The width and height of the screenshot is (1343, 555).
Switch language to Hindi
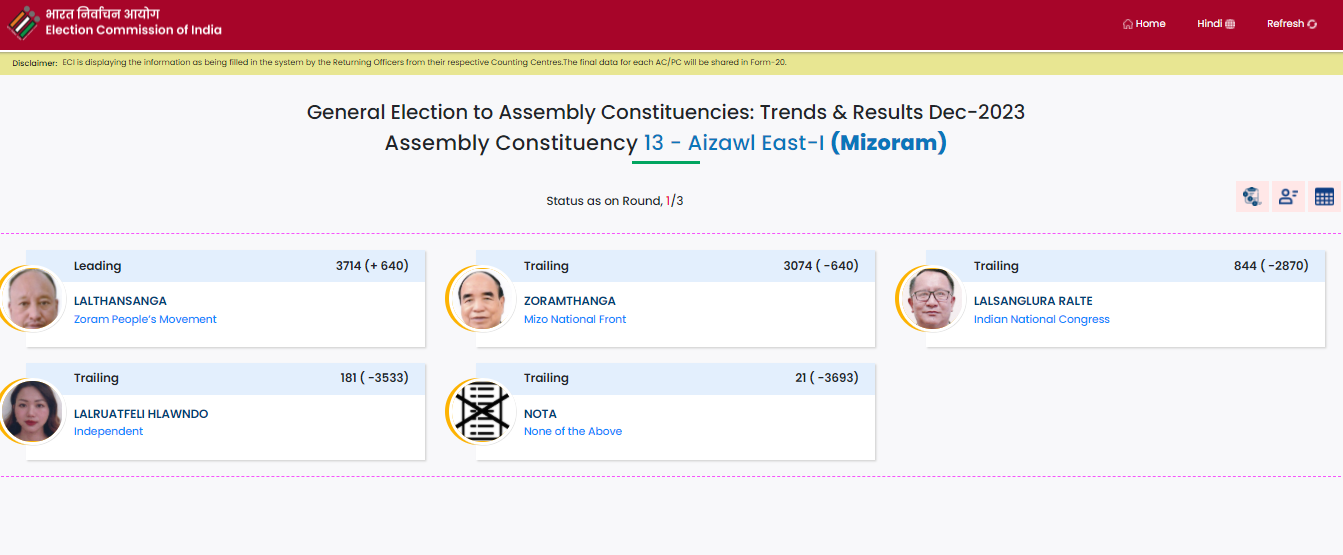1215,24
